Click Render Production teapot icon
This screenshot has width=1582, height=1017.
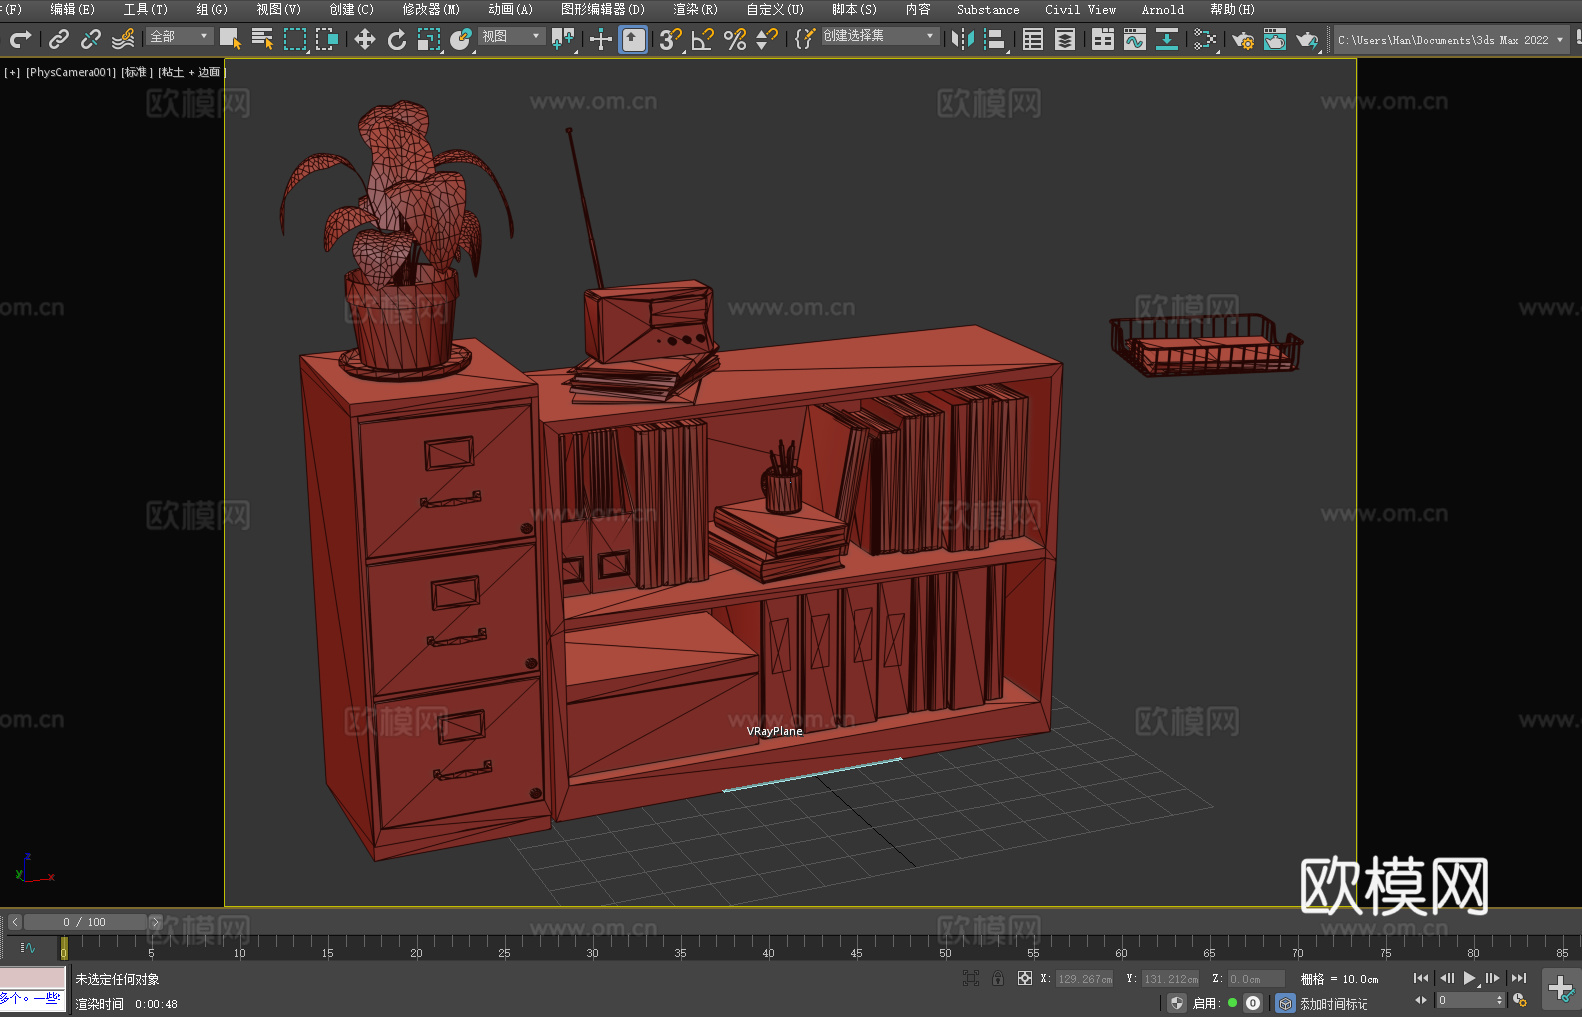coord(1307,39)
